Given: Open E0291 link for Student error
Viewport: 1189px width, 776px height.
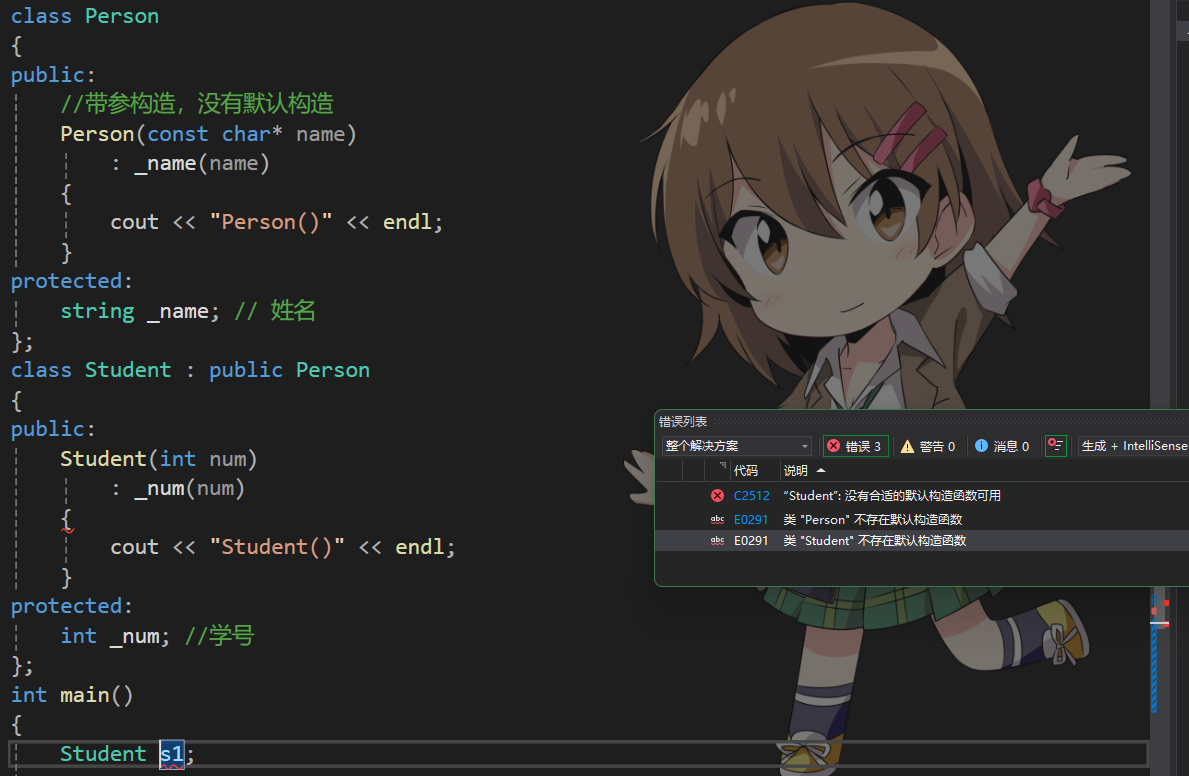Looking at the screenshot, I should (x=751, y=541).
